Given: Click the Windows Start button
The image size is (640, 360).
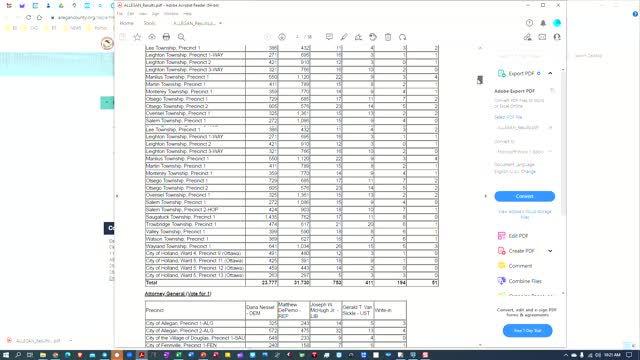Looking at the screenshot, I should click(x=6, y=355).
